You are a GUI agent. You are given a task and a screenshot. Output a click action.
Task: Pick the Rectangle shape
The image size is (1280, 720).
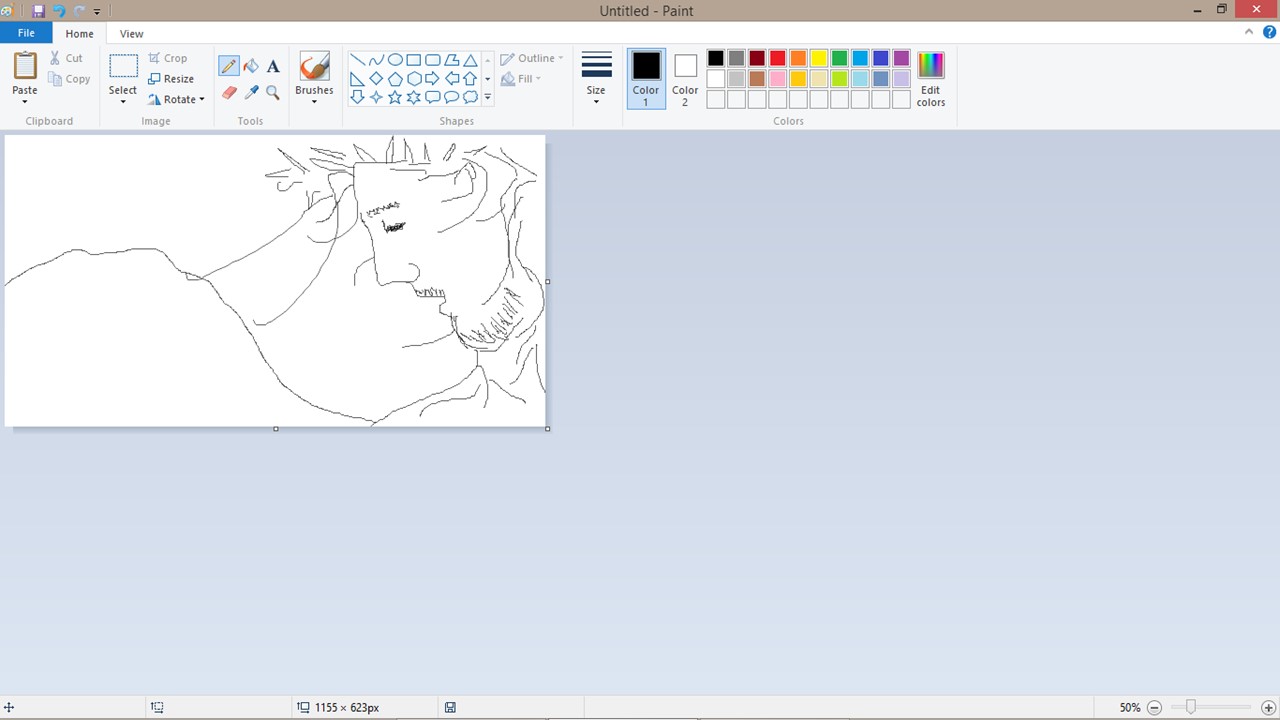click(414, 60)
